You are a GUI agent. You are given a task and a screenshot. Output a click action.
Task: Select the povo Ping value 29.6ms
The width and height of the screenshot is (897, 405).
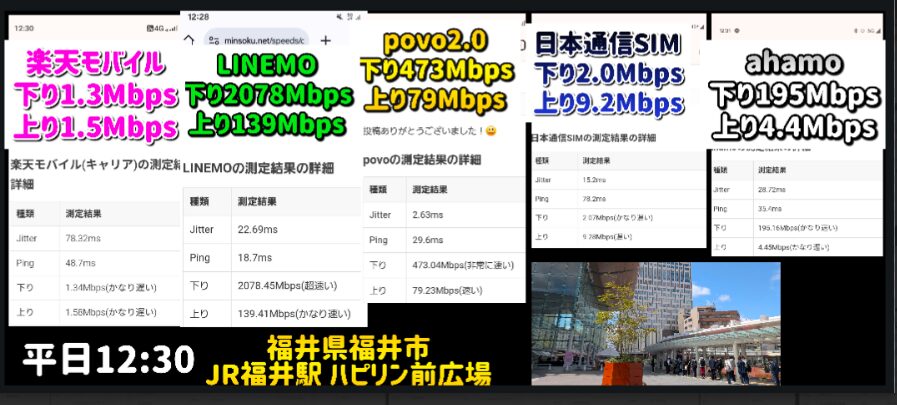click(427, 240)
